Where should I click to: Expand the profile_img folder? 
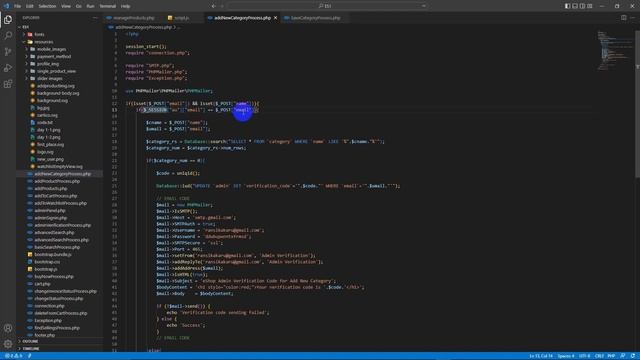tap(48, 64)
